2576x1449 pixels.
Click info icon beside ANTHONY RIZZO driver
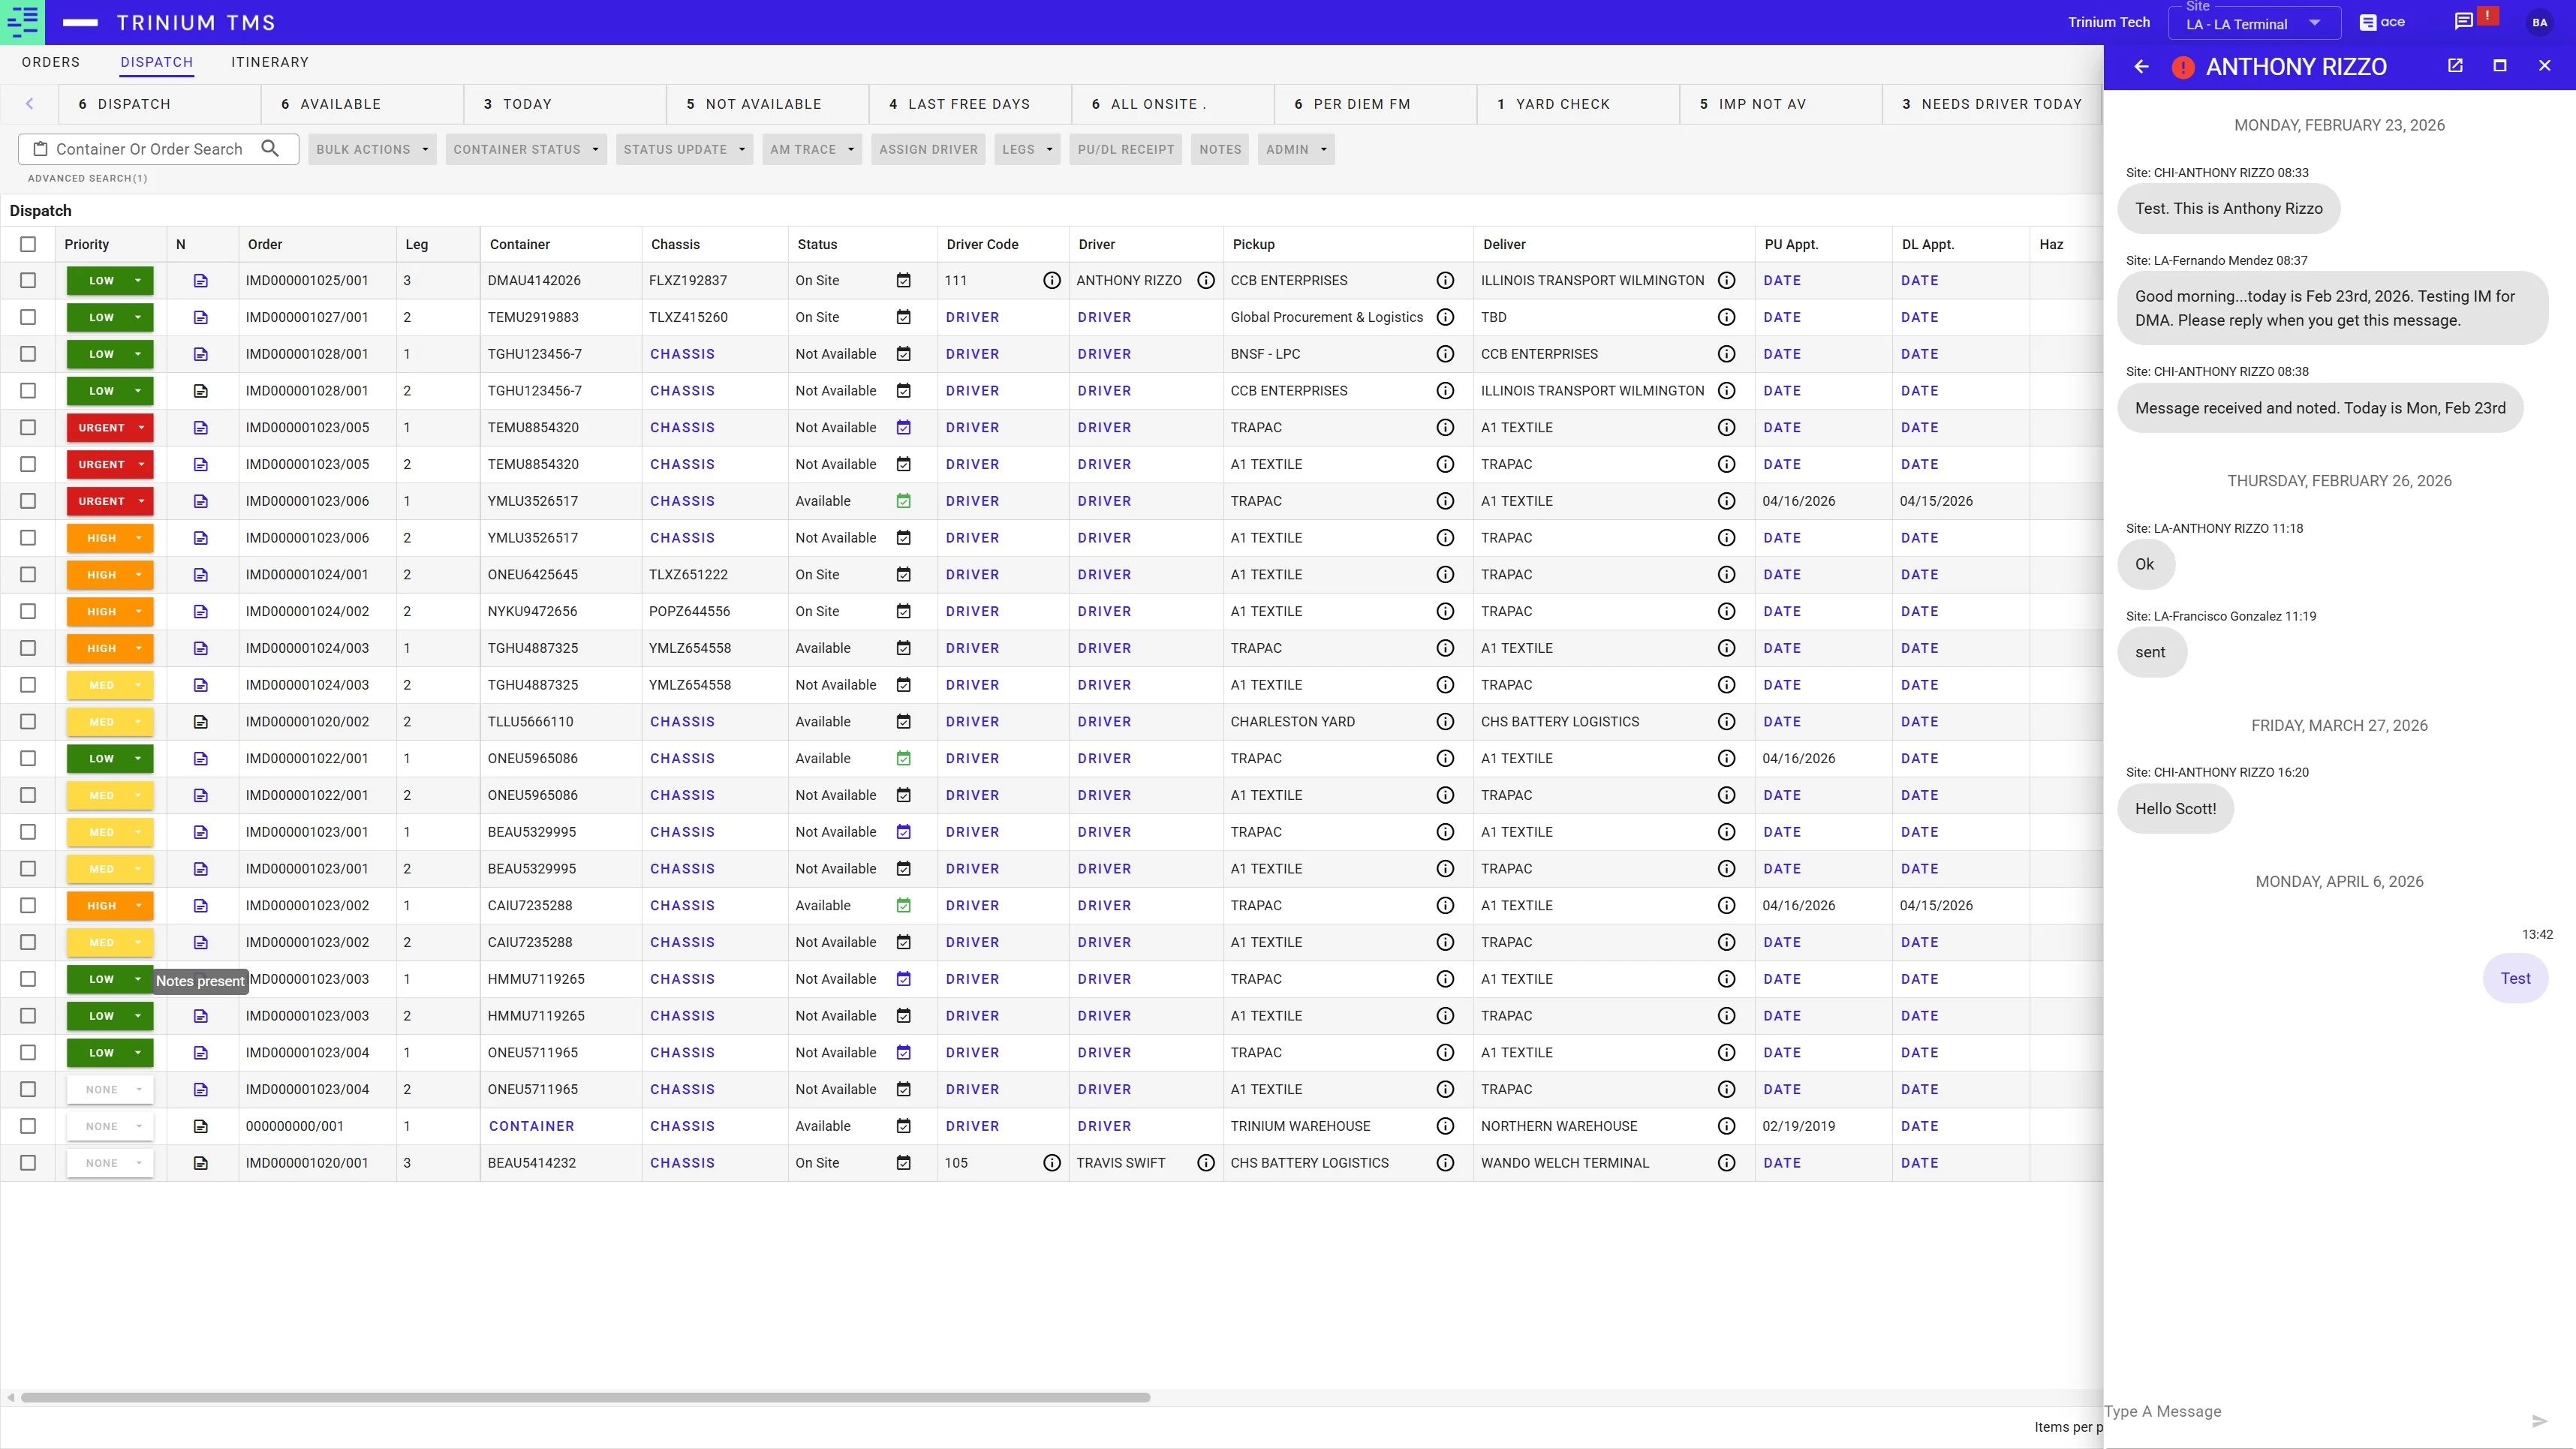(x=1206, y=281)
